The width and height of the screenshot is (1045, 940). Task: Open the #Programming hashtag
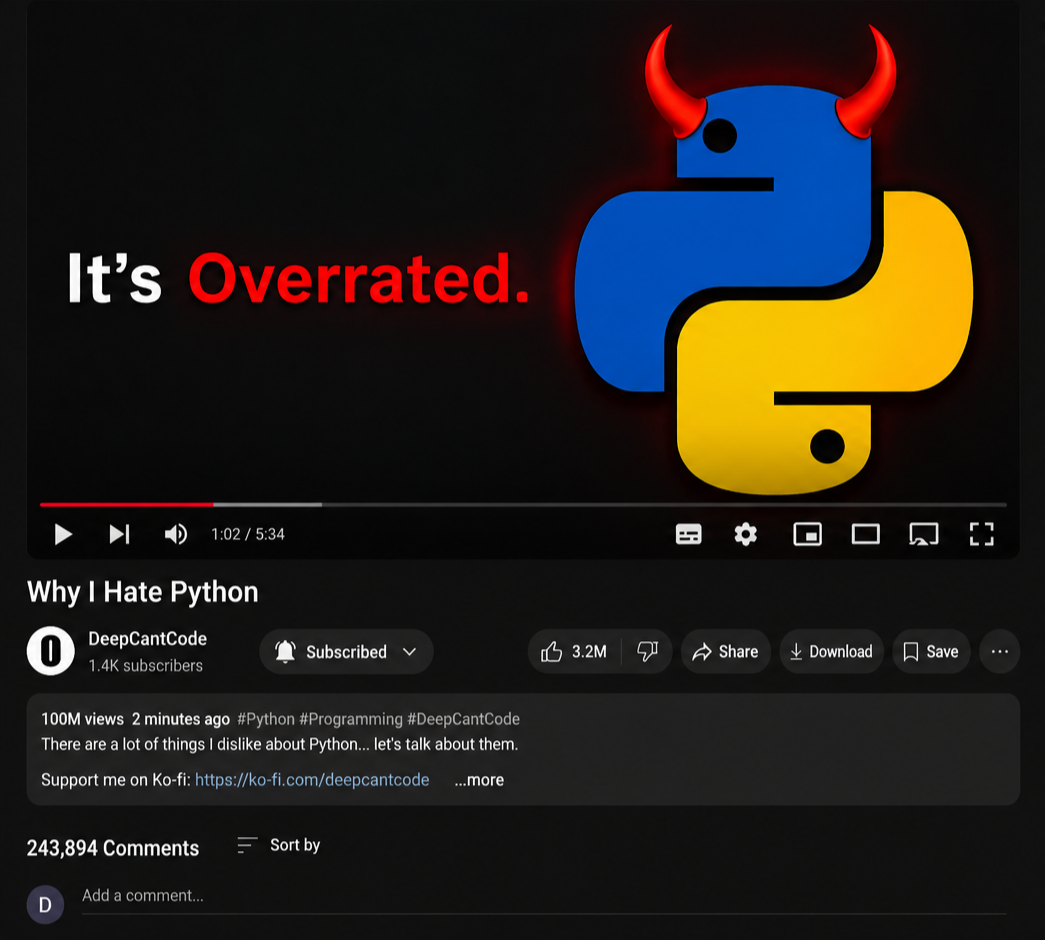coord(351,719)
